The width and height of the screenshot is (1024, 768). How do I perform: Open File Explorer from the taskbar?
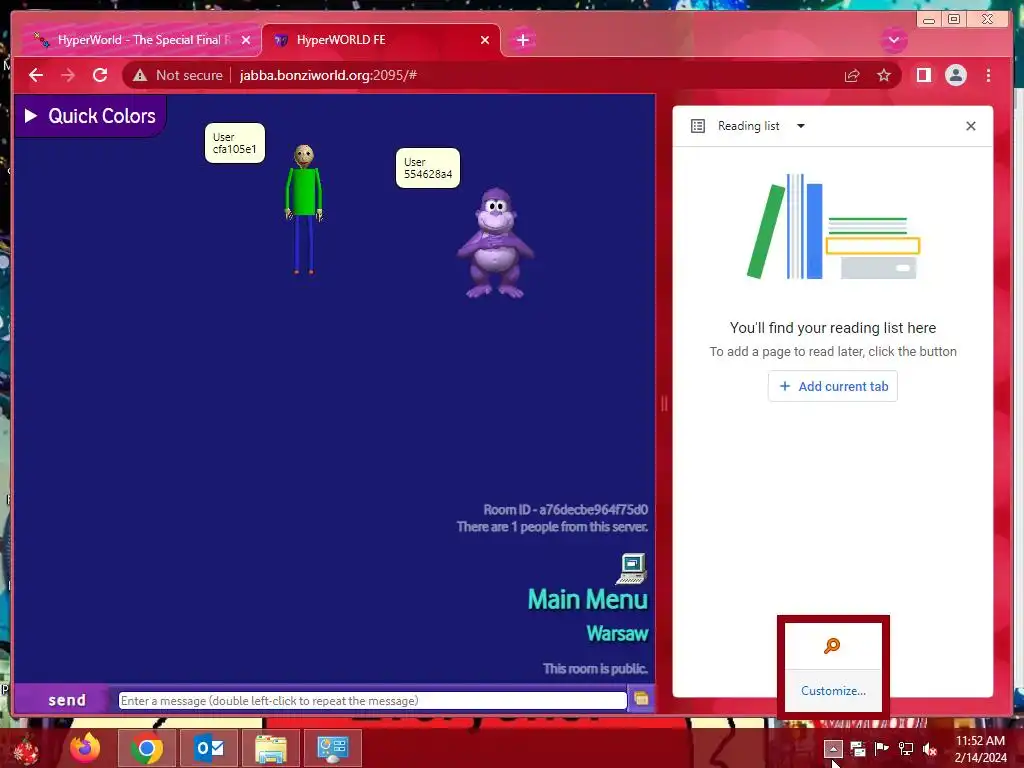pyautogui.click(x=270, y=748)
